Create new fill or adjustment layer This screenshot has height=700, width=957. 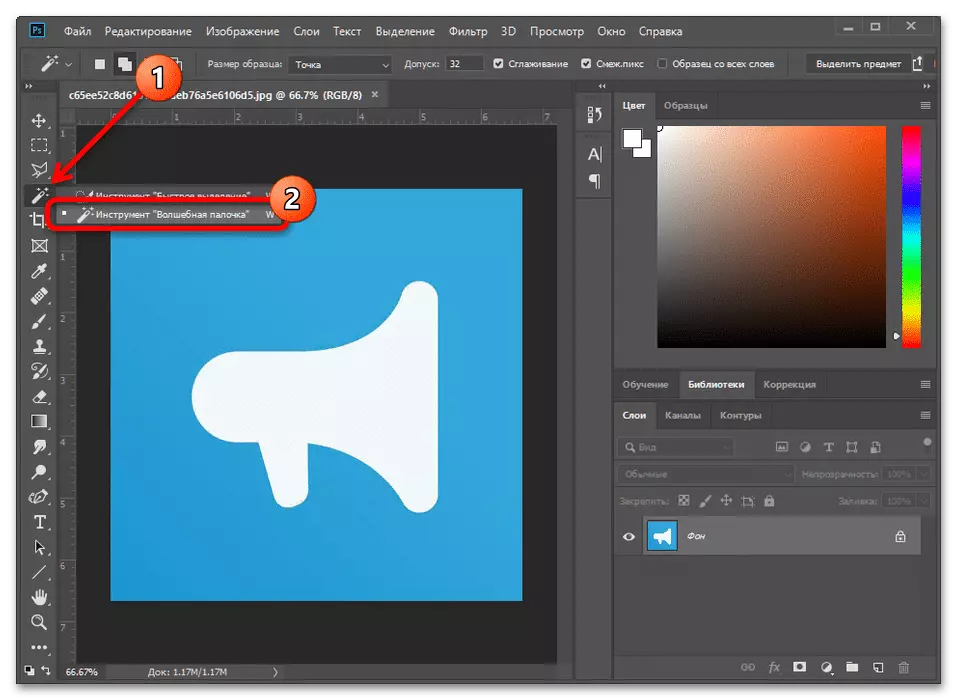coord(826,667)
